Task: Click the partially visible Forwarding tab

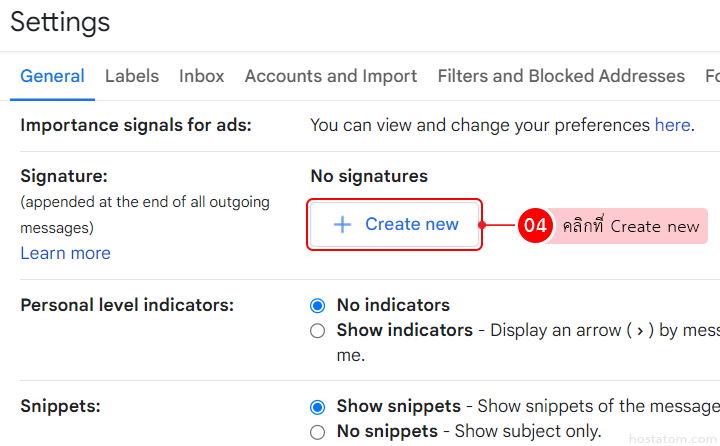Action: [711, 76]
